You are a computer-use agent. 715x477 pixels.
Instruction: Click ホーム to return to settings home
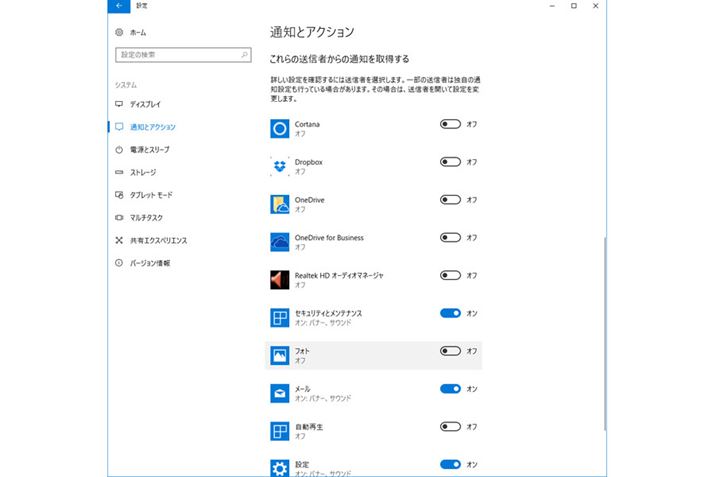pyautogui.click(x=137, y=33)
